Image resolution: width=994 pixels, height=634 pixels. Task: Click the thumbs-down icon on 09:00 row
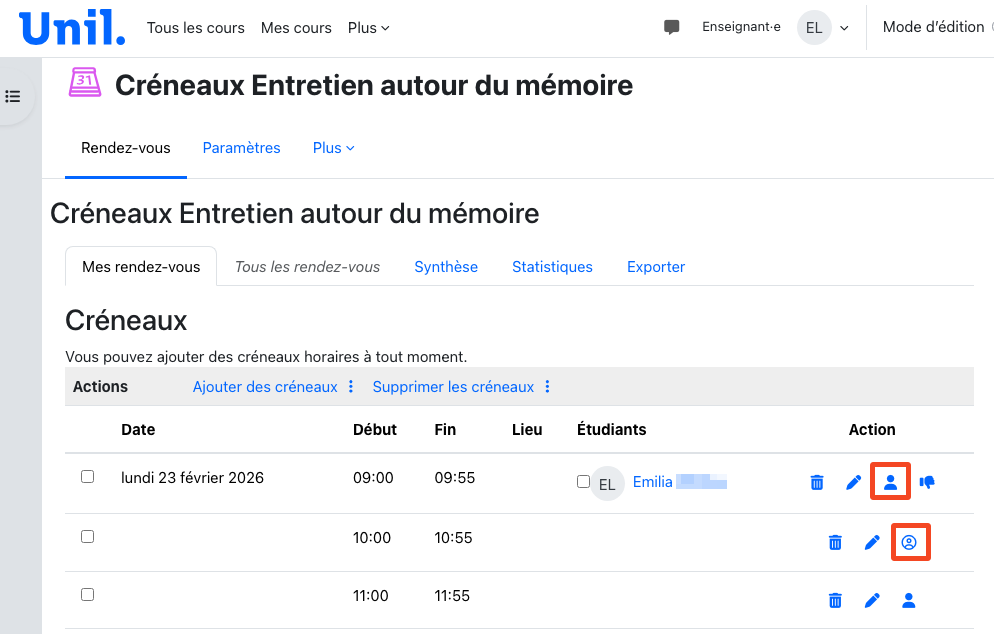pyautogui.click(x=927, y=483)
